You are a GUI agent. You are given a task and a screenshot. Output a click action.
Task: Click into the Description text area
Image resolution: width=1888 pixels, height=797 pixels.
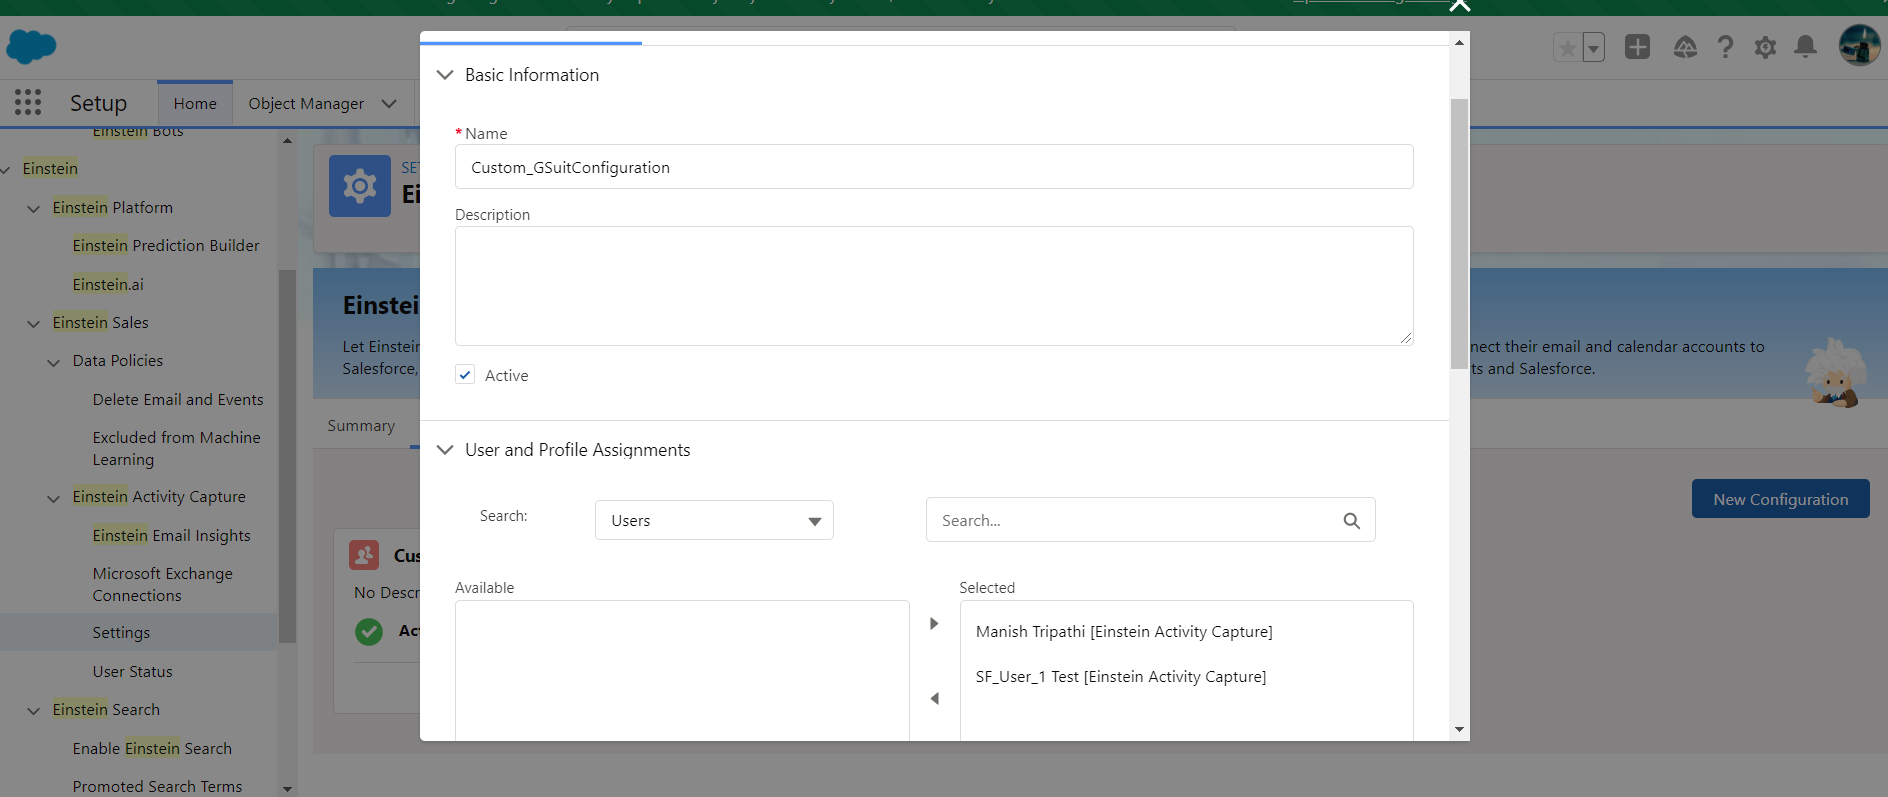coord(933,286)
